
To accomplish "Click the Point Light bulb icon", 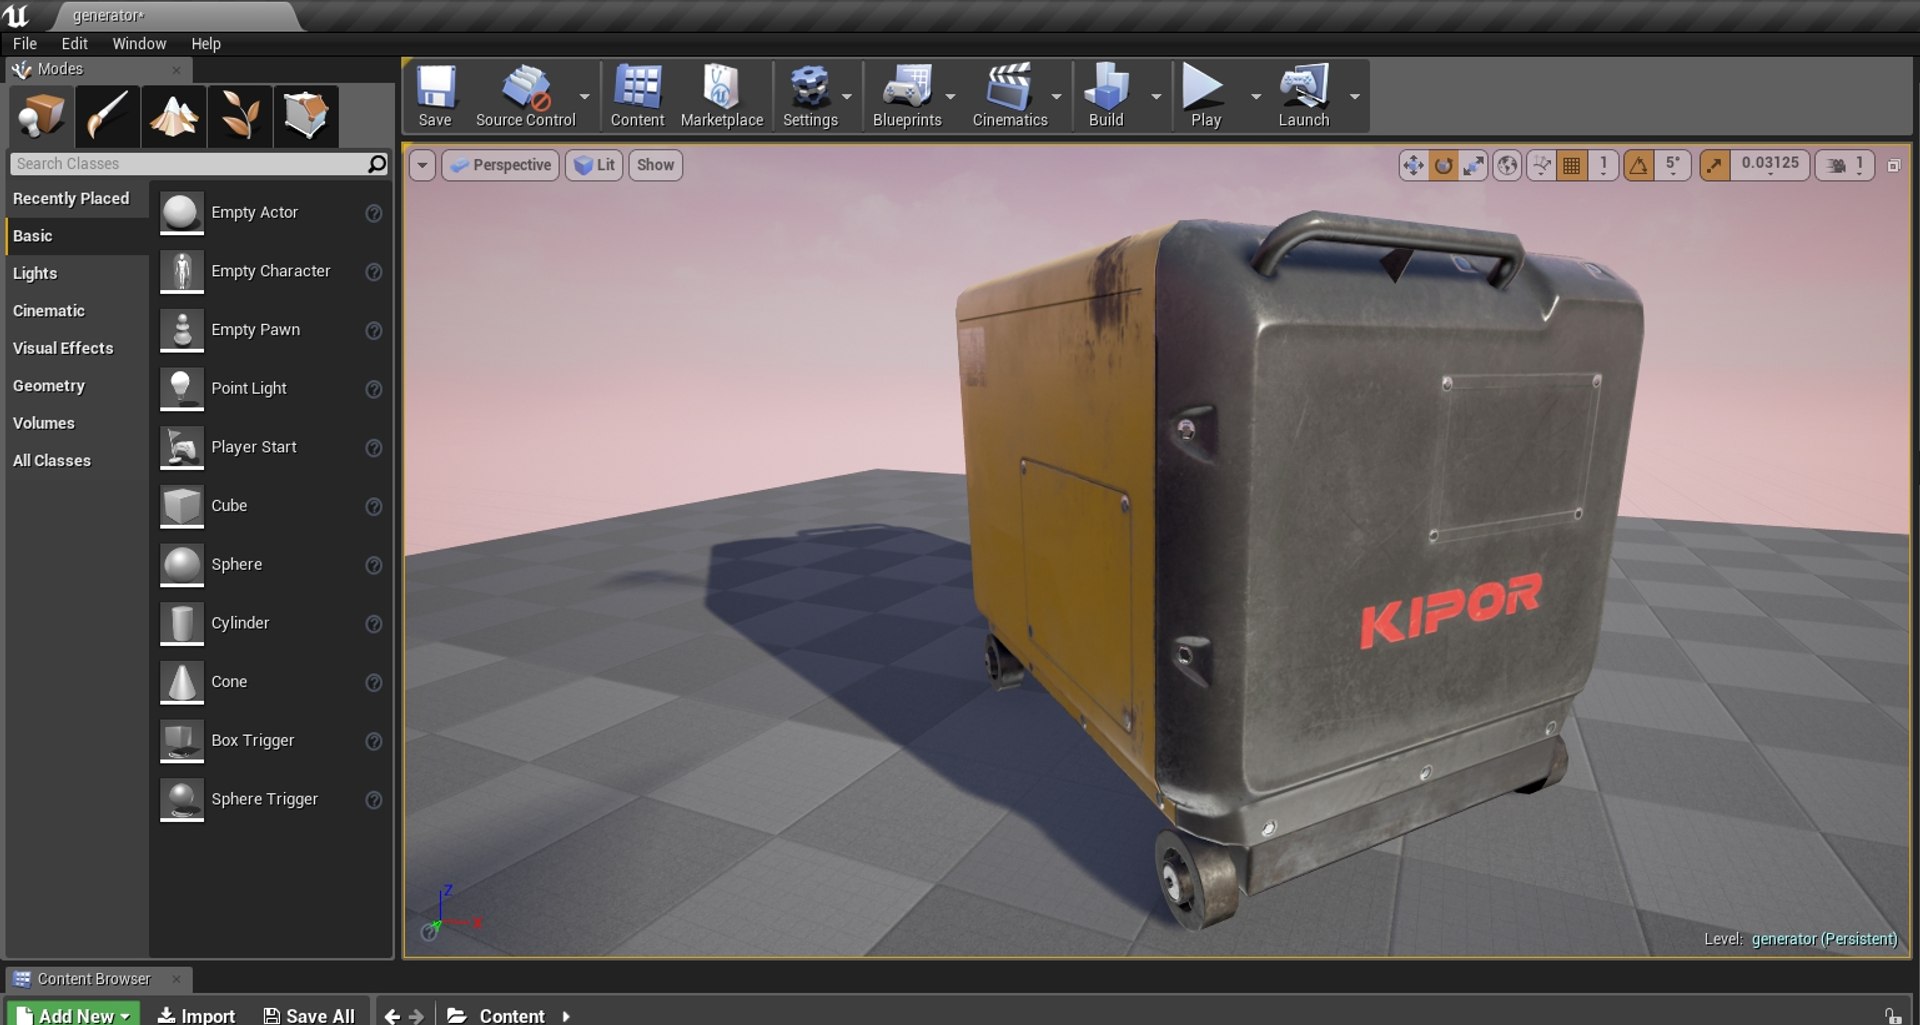I will [182, 389].
